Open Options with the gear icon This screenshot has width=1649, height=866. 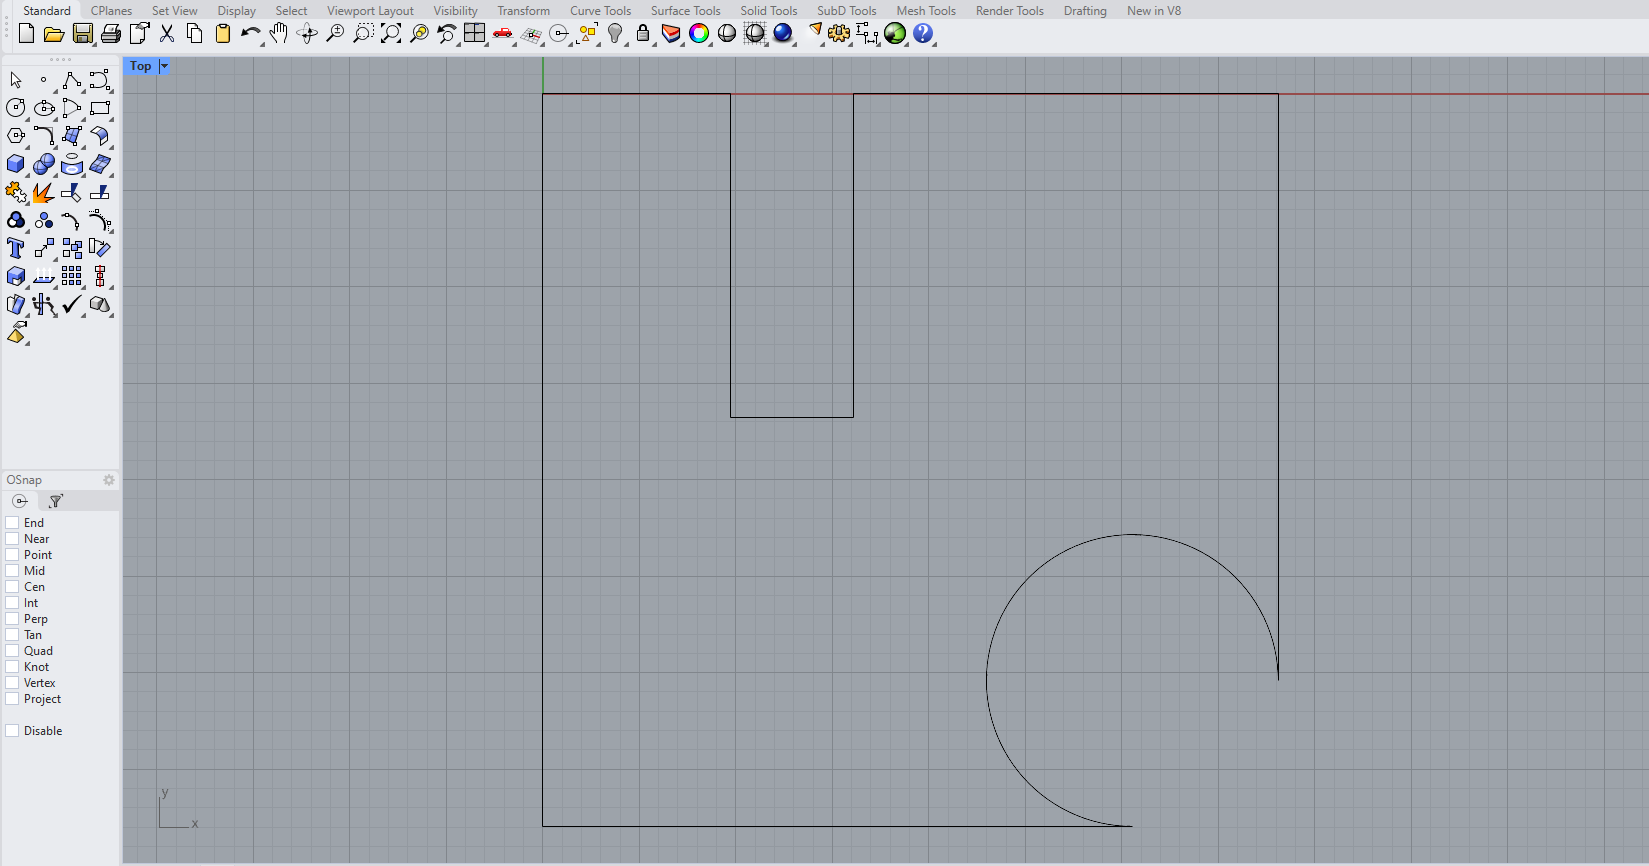(839, 34)
